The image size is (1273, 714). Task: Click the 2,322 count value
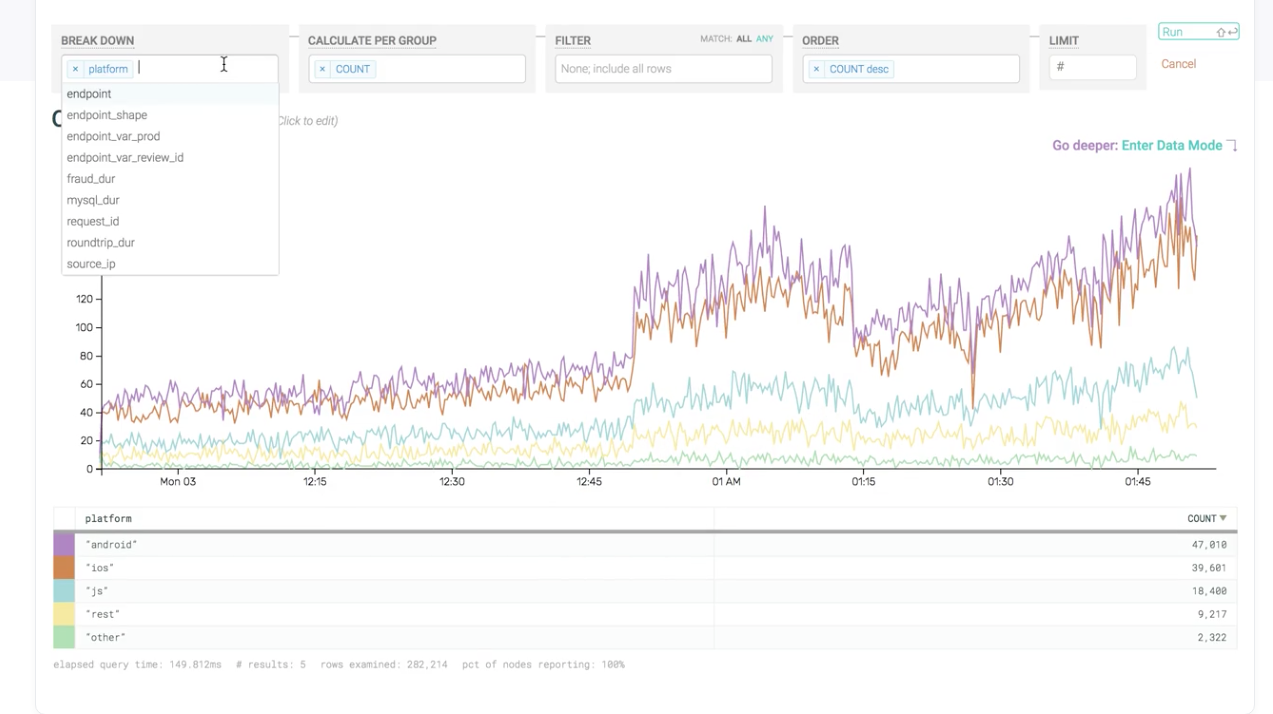[x=1212, y=637]
